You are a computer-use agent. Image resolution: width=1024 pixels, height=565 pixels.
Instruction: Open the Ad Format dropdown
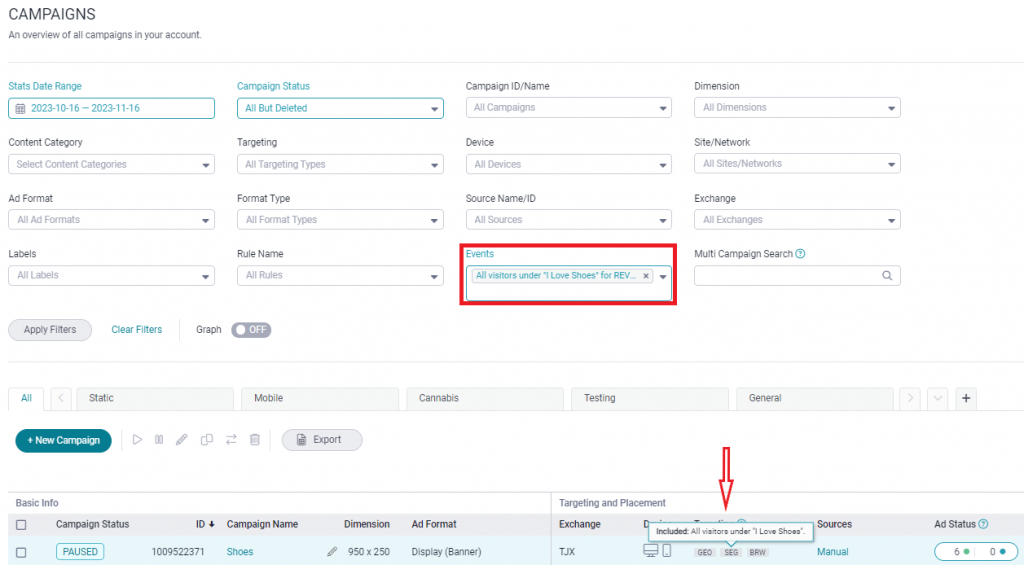[x=112, y=220]
